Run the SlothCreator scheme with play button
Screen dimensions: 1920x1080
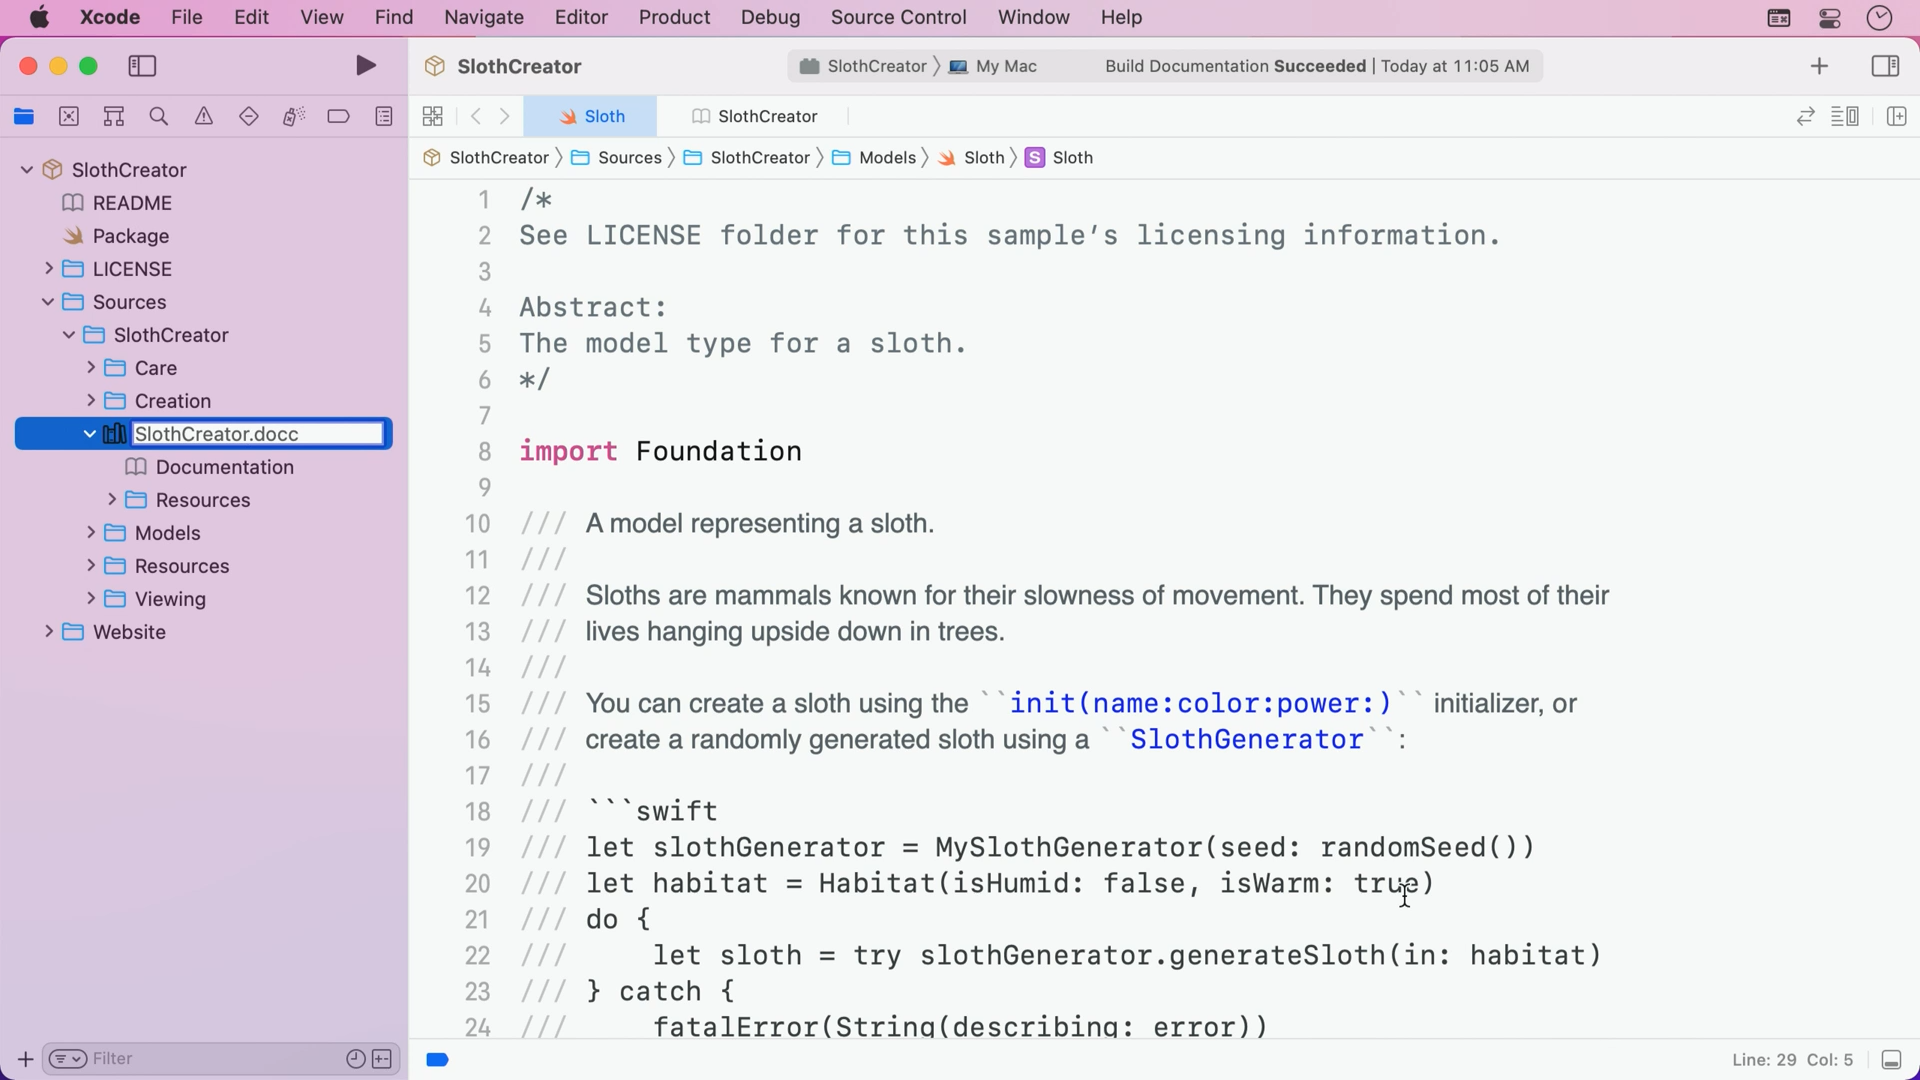click(x=366, y=66)
